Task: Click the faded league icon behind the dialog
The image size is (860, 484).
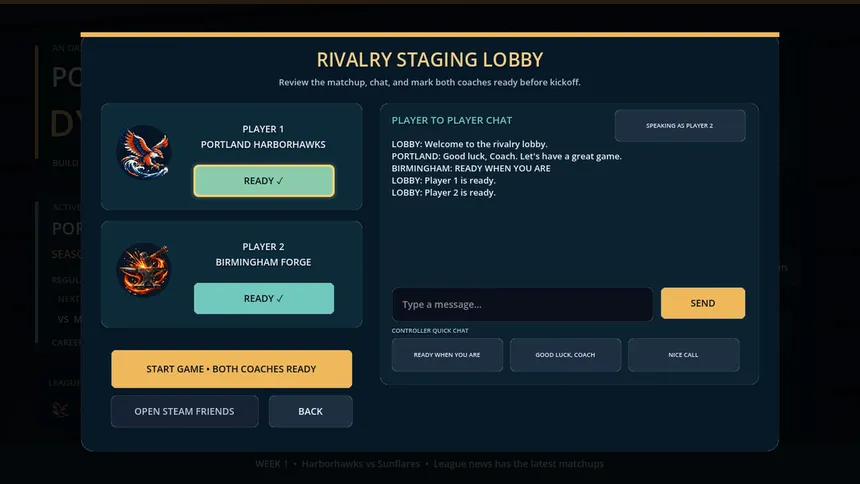Action: (60, 408)
